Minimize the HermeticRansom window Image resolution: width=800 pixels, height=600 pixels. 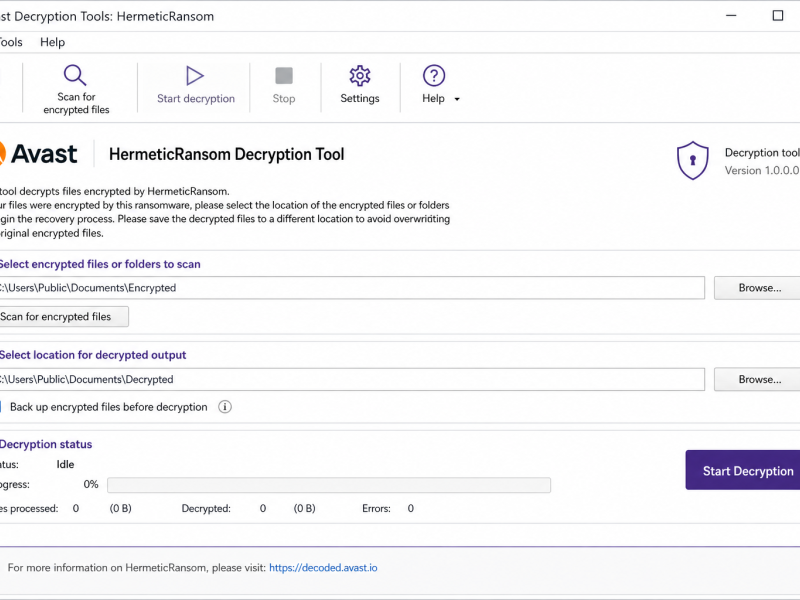[x=731, y=16]
